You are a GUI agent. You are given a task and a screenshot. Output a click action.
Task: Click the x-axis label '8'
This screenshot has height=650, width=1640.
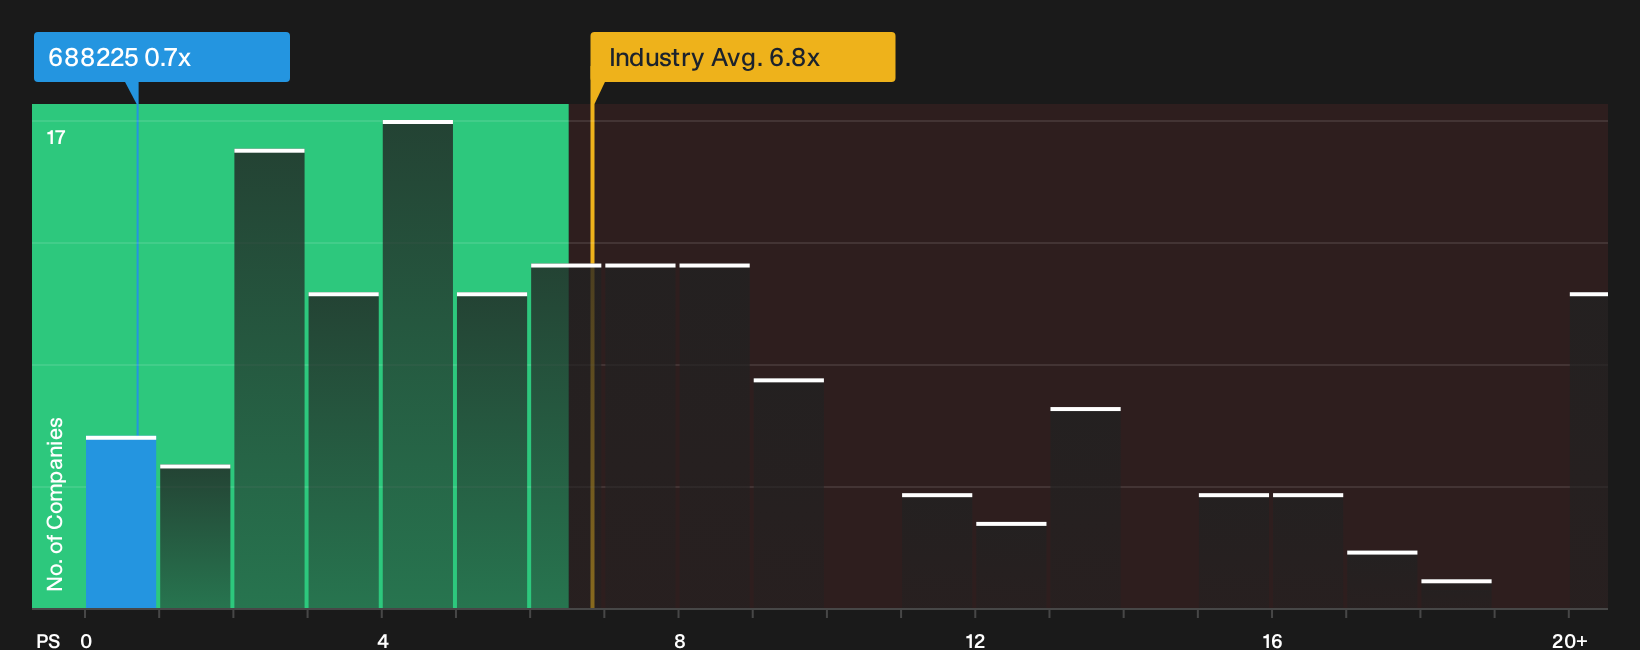point(680,641)
